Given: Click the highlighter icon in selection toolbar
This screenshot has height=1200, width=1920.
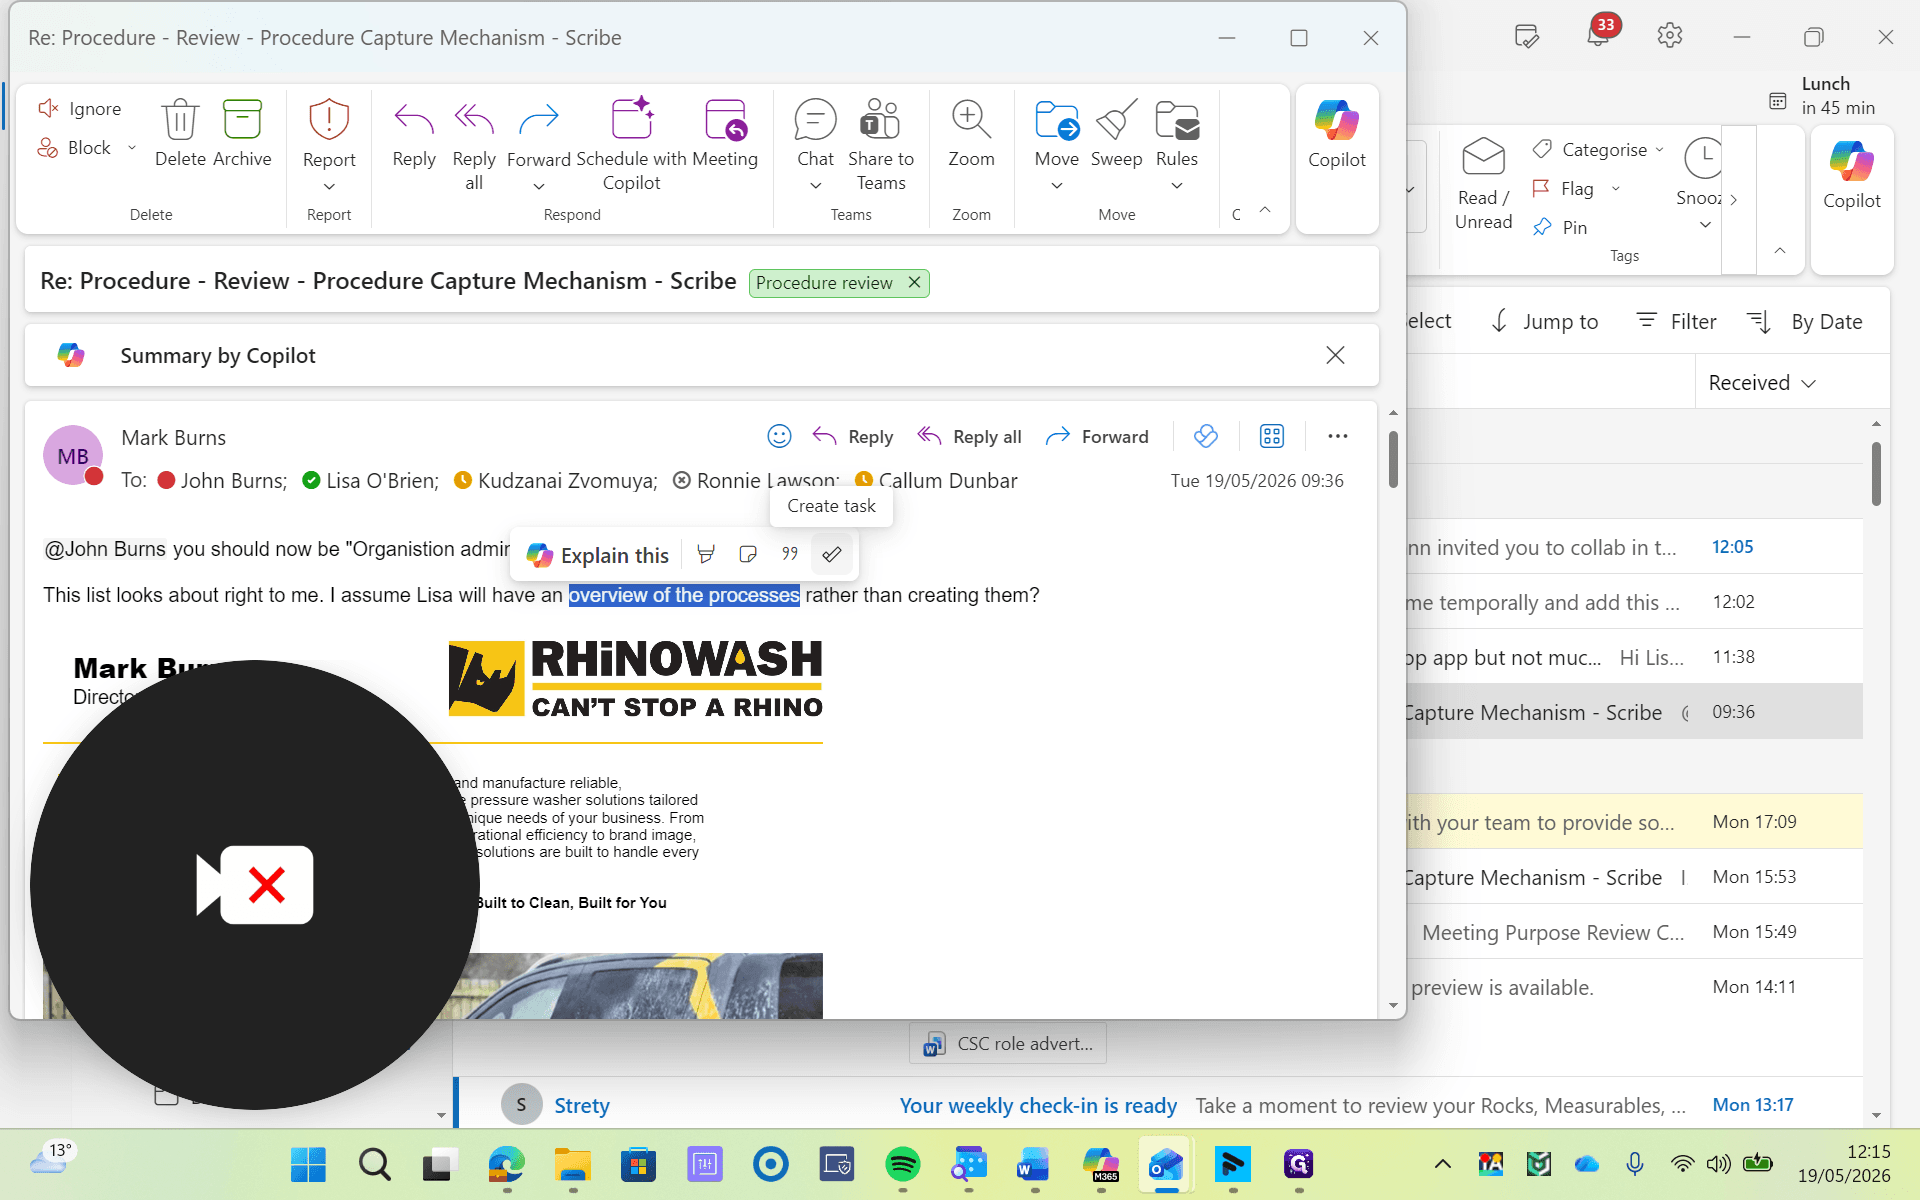Looking at the screenshot, I should tap(706, 554).
